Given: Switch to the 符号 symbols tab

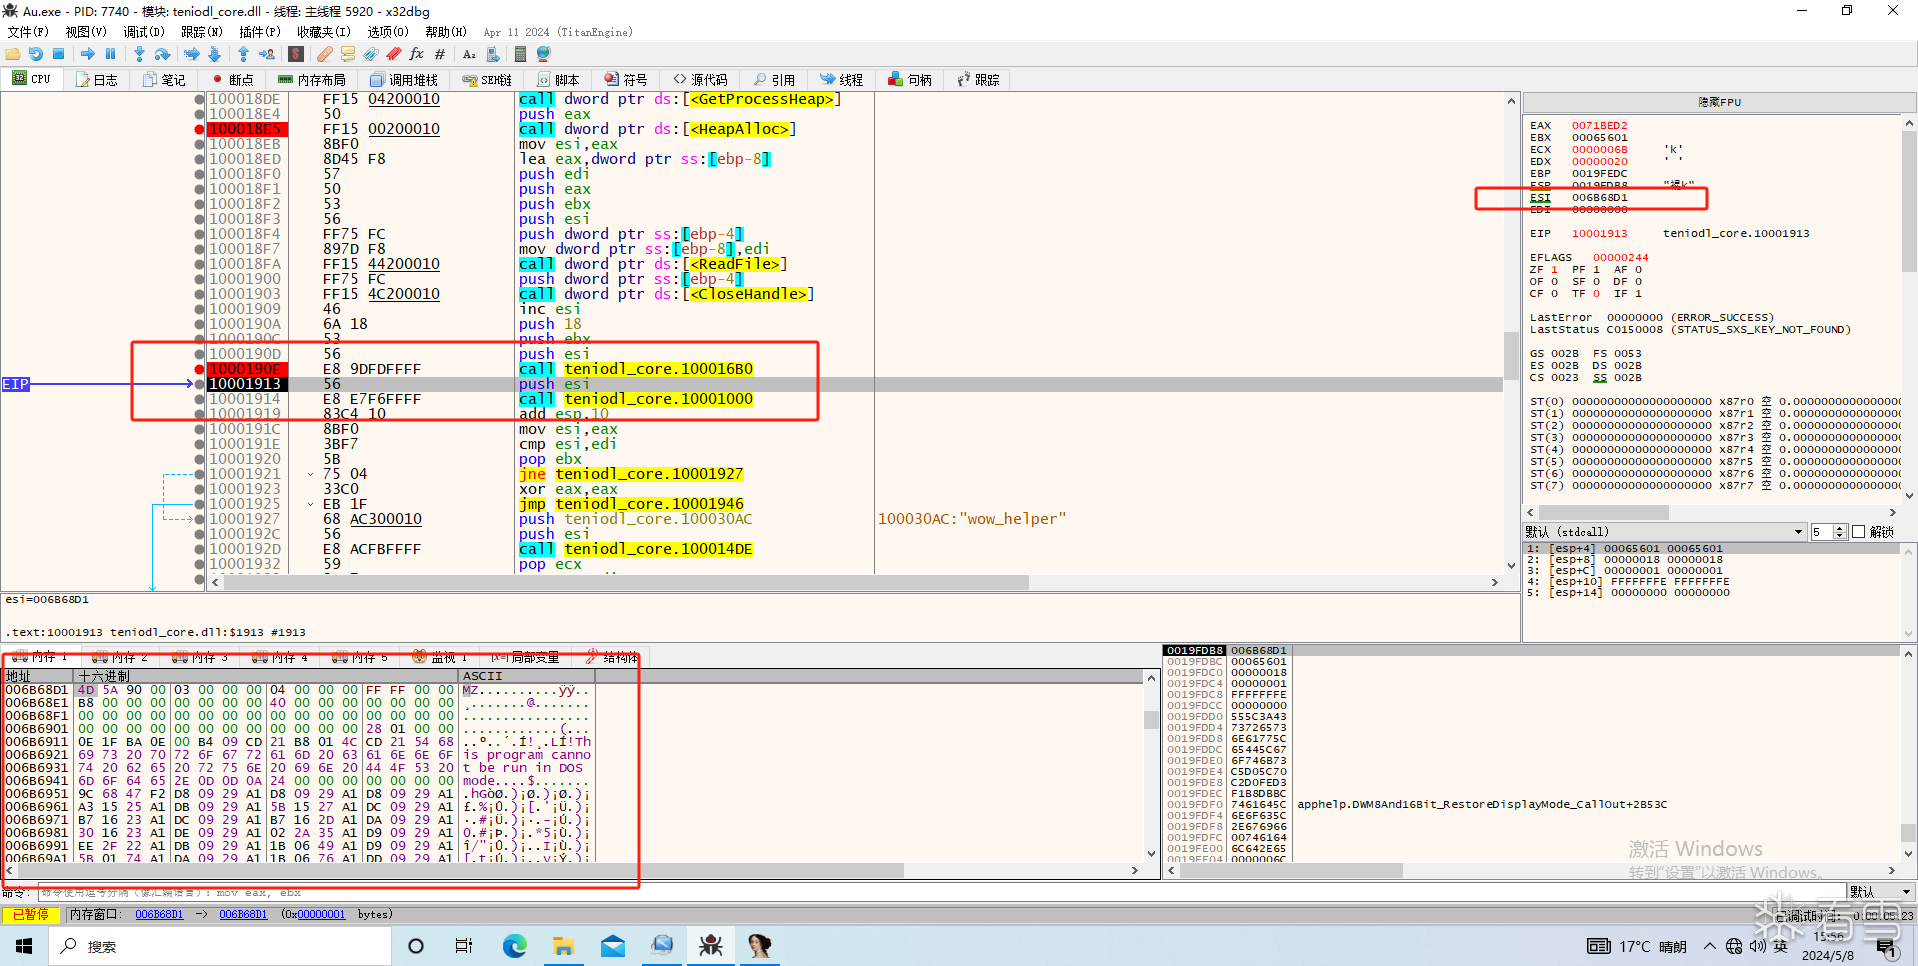Looking at the screenshot, I should coord(626,80).
